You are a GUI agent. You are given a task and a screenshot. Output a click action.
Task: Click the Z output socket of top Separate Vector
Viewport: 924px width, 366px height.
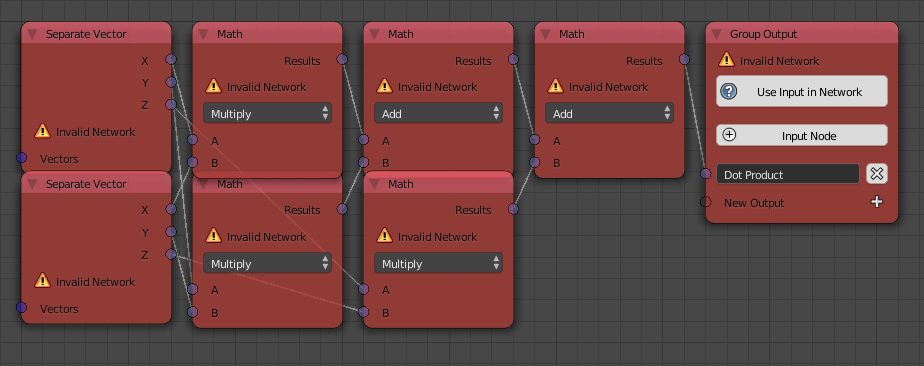pos(171,104)
